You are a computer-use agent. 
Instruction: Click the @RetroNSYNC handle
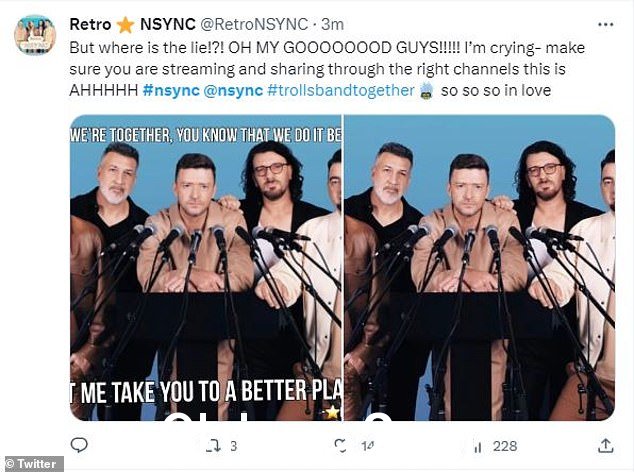[254, 24]
